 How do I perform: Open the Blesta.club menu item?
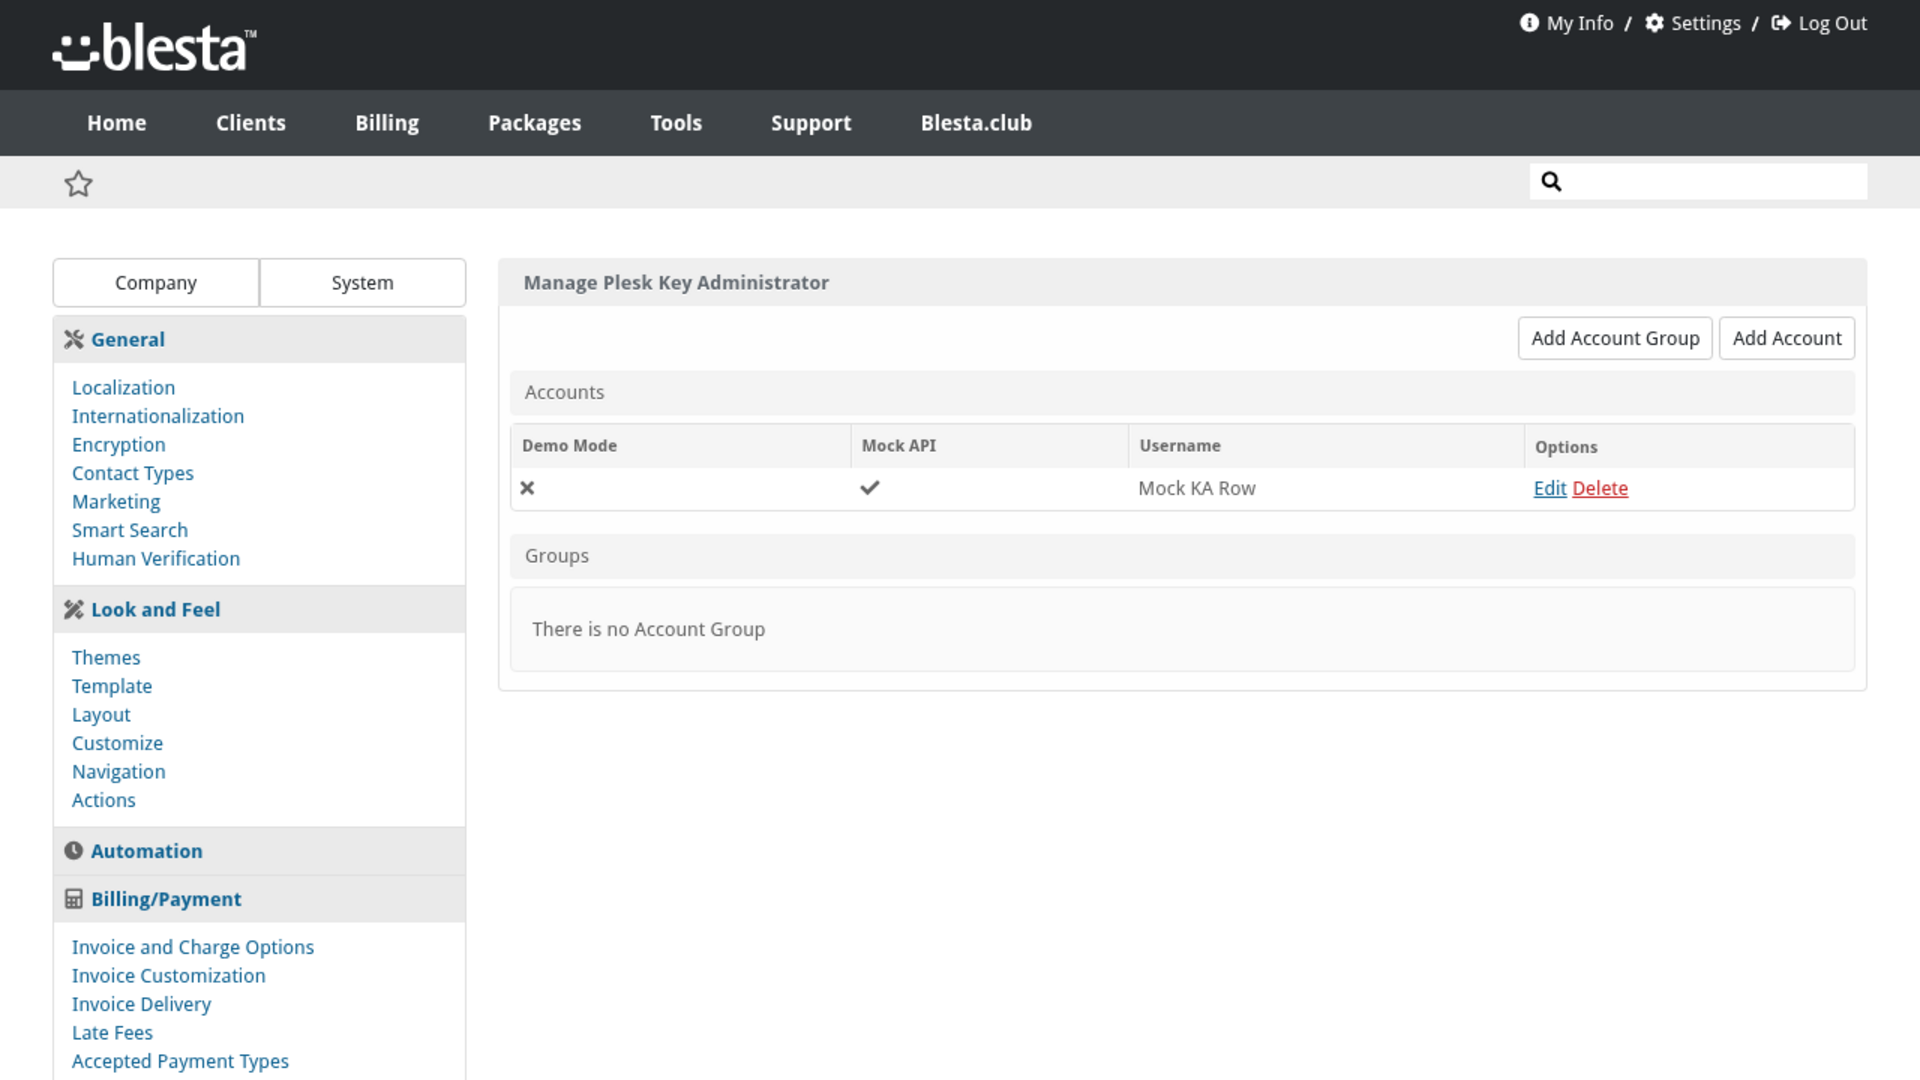pos(976,123)
